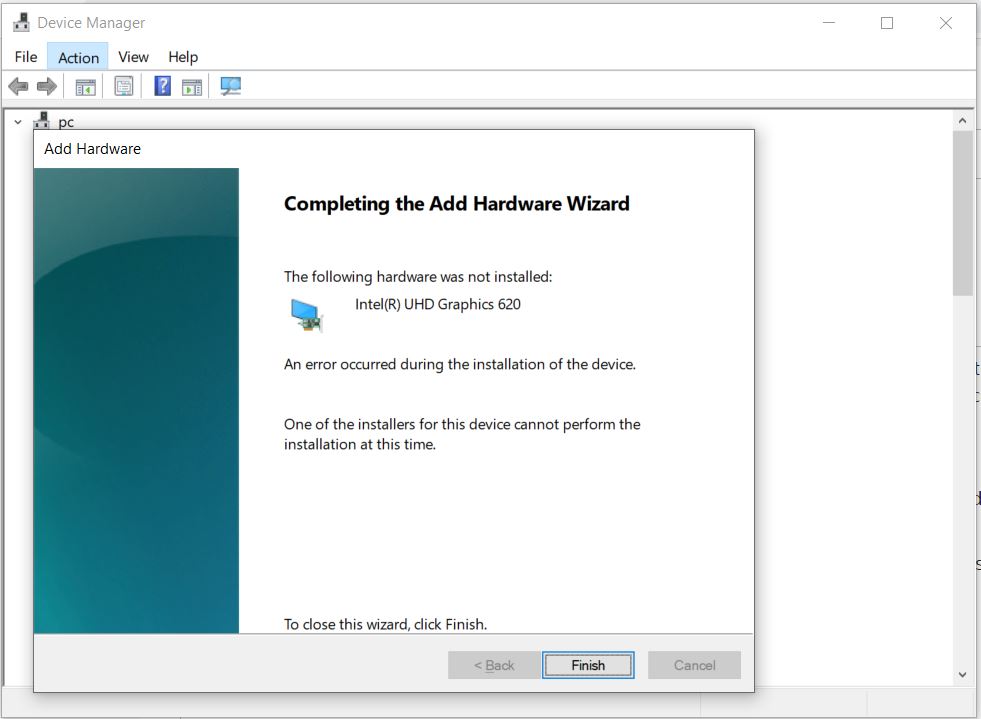Click the < Back button in the wizard
Image resolution: width=981 pixels, height=719 pixels.
[x=493, y=664]
